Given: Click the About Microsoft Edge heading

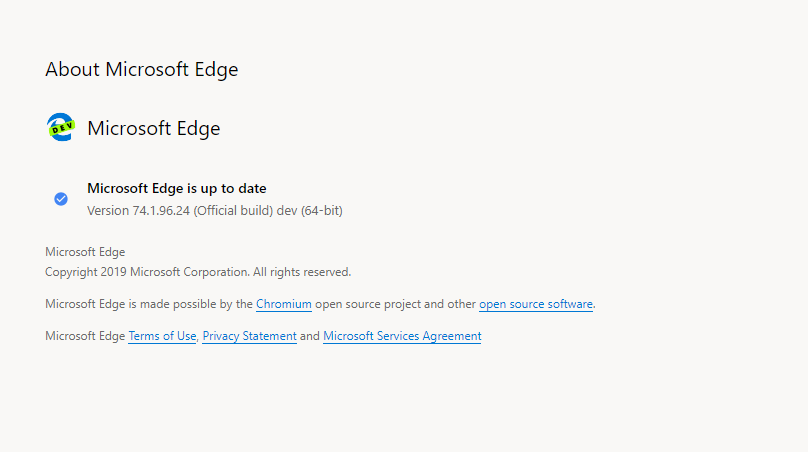Looking at the screenshot, I should (x=142, y=70).
